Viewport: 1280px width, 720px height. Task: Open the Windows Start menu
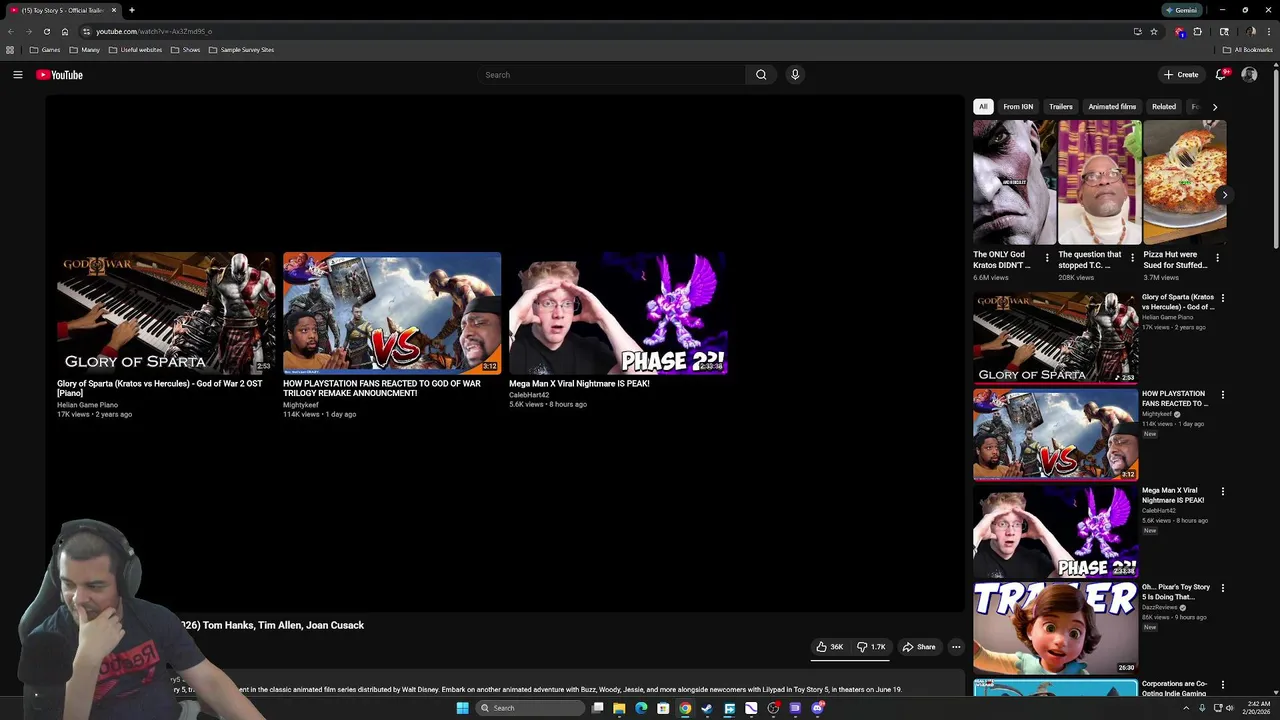462,708
